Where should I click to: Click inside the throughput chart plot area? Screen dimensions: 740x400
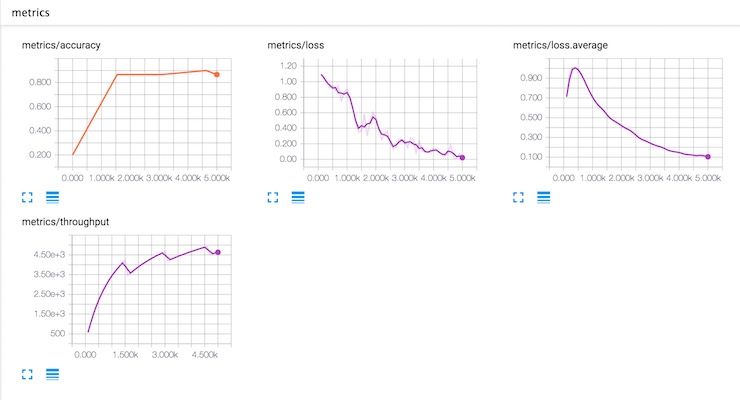(151, 290)
